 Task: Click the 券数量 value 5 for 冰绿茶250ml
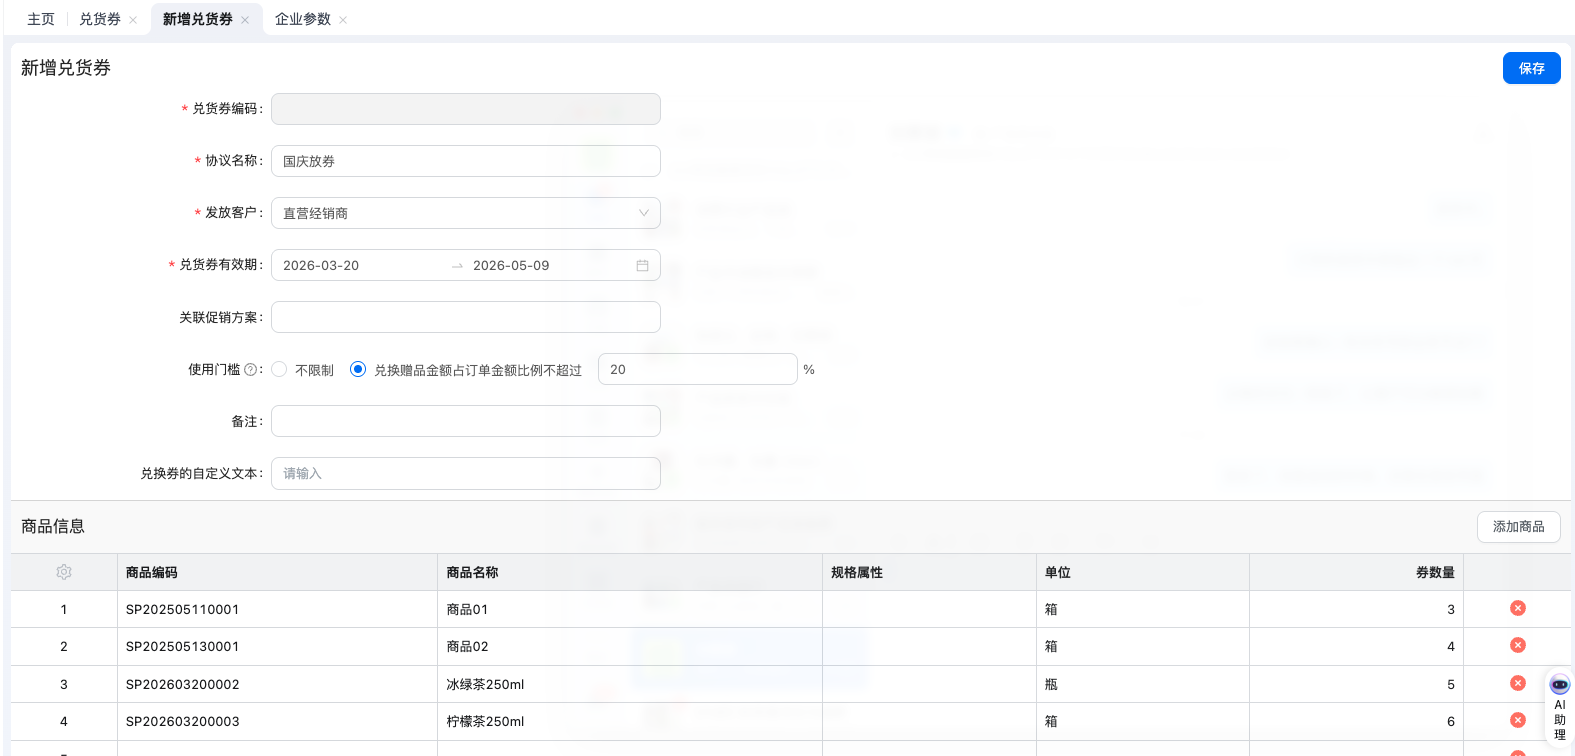click(1356, 684)
